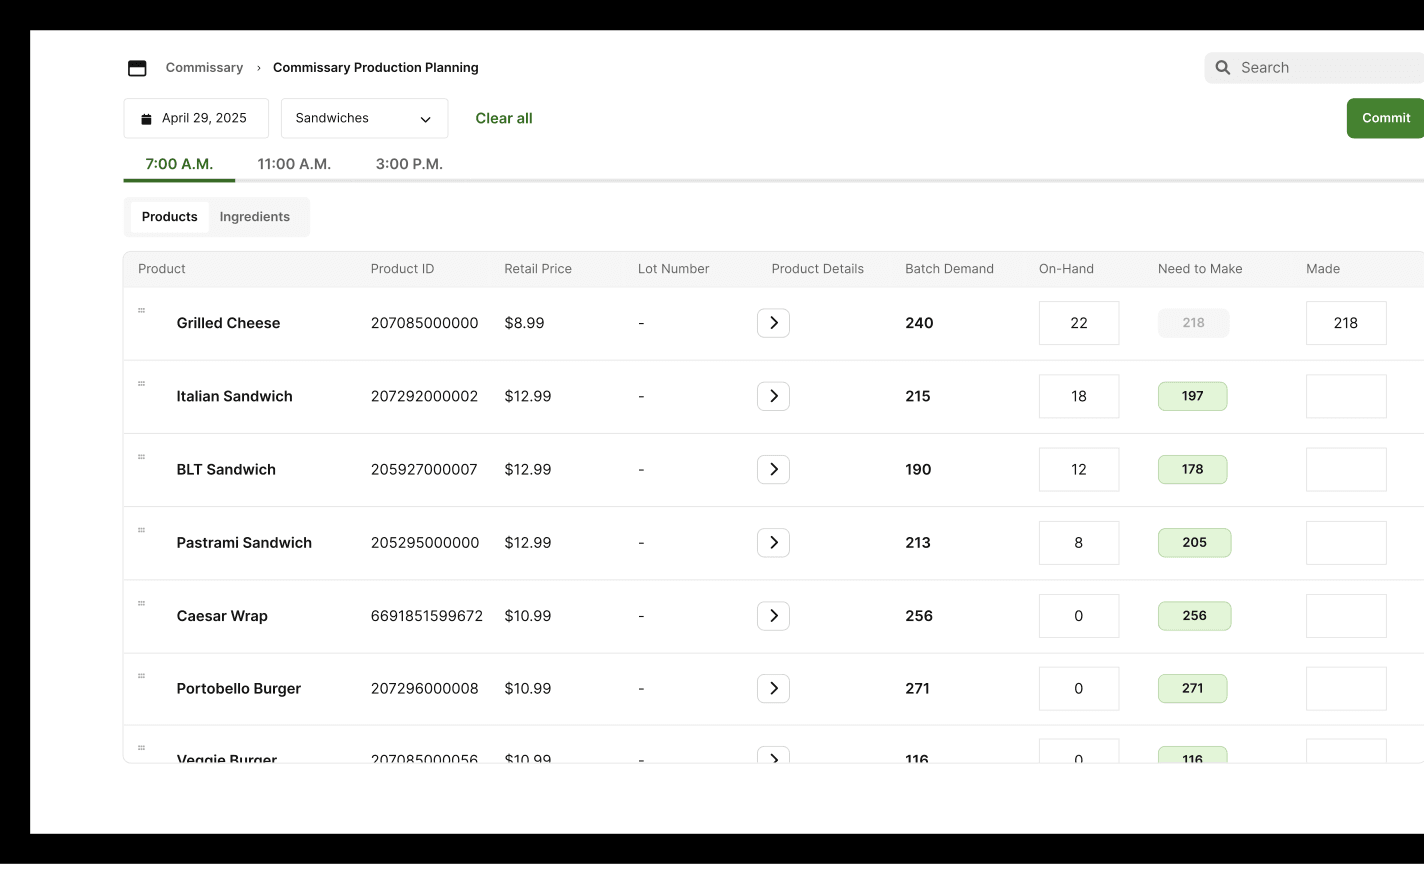Click the calendar icon beside April 29, 2025
The width and height of the screenshot is (1424, 882).
tap(146, 119)
